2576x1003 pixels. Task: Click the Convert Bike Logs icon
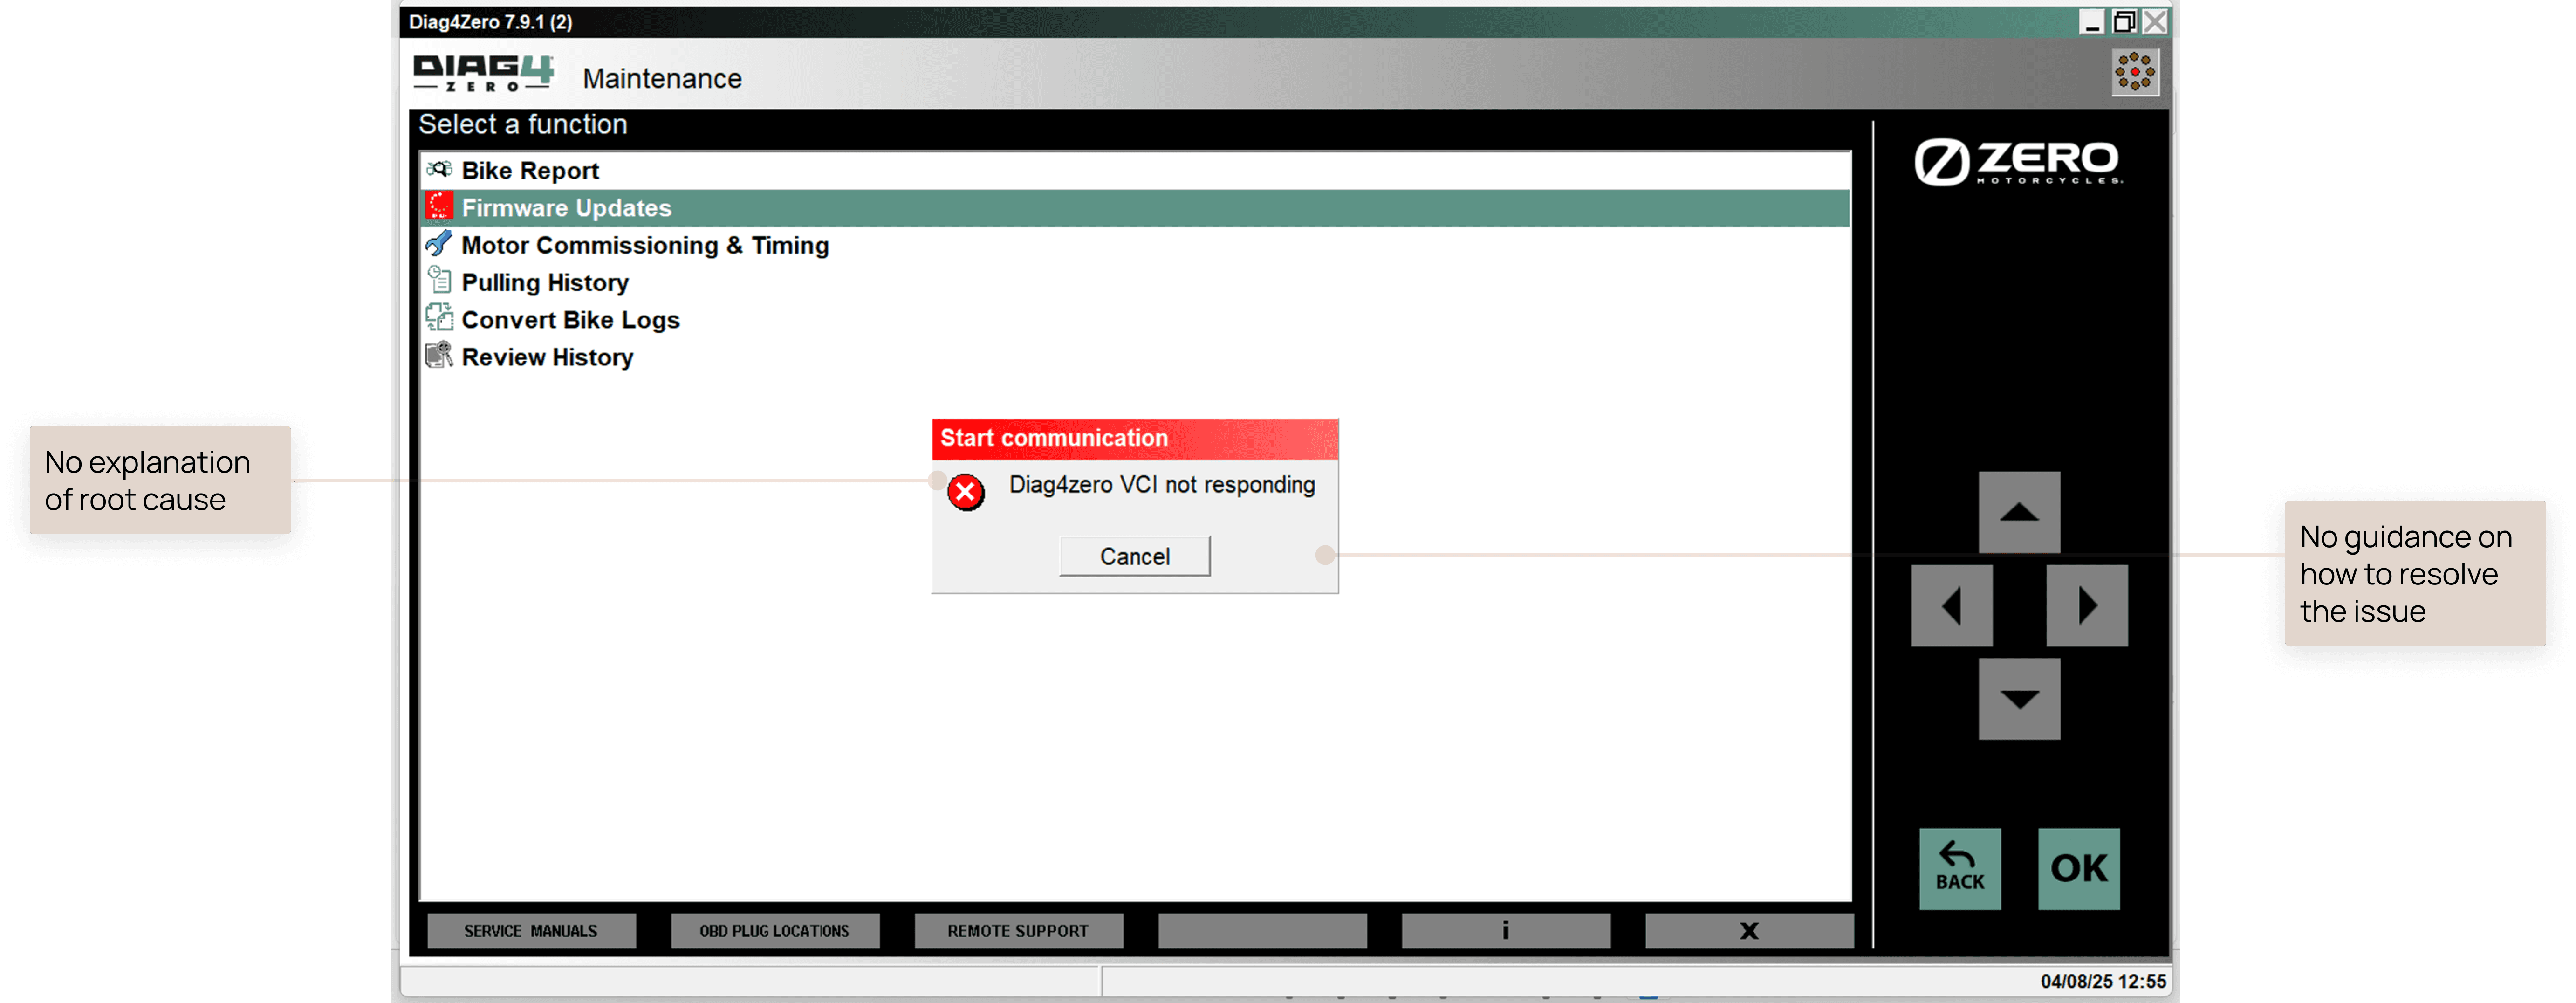click(x=439, y=318)
